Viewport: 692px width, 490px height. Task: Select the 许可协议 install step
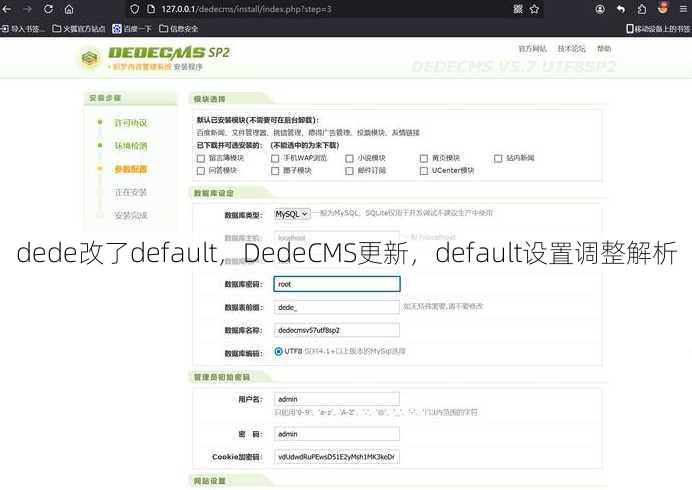[x=131, y=123]
